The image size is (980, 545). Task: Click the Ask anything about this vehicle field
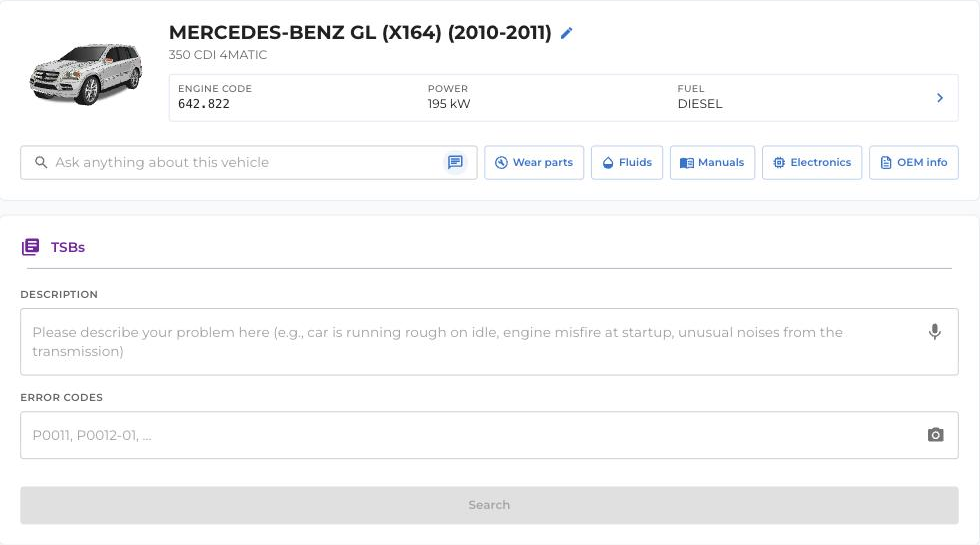[x=248, y=162]
